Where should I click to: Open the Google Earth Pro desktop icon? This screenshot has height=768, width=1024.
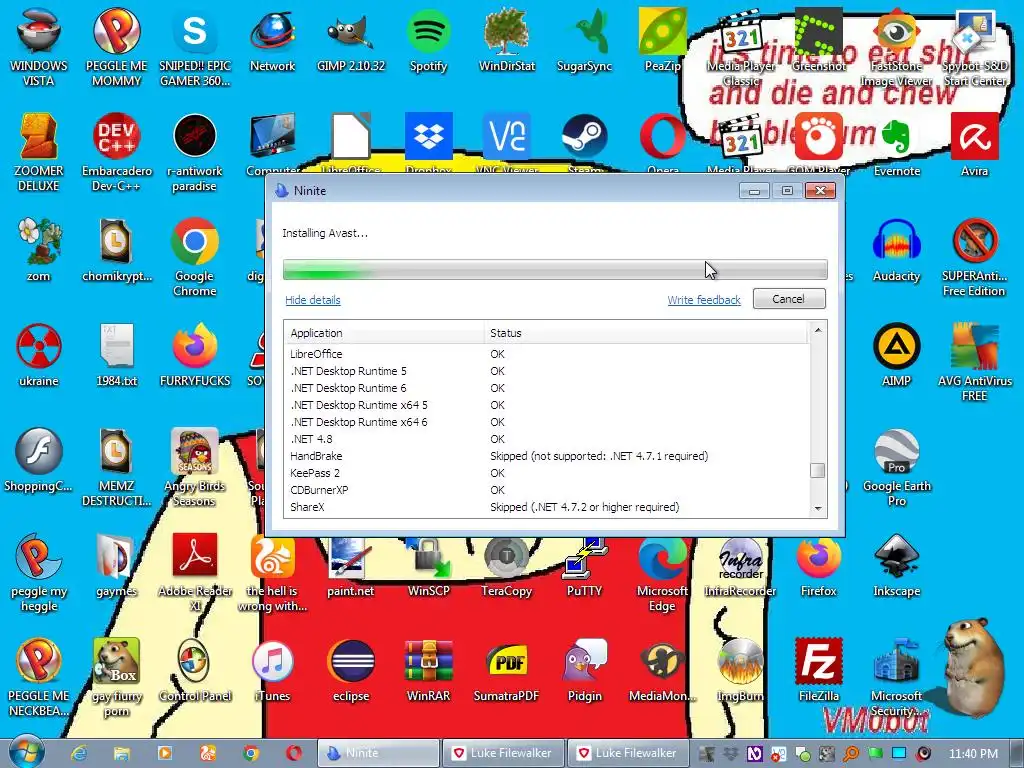click(897, 468)
